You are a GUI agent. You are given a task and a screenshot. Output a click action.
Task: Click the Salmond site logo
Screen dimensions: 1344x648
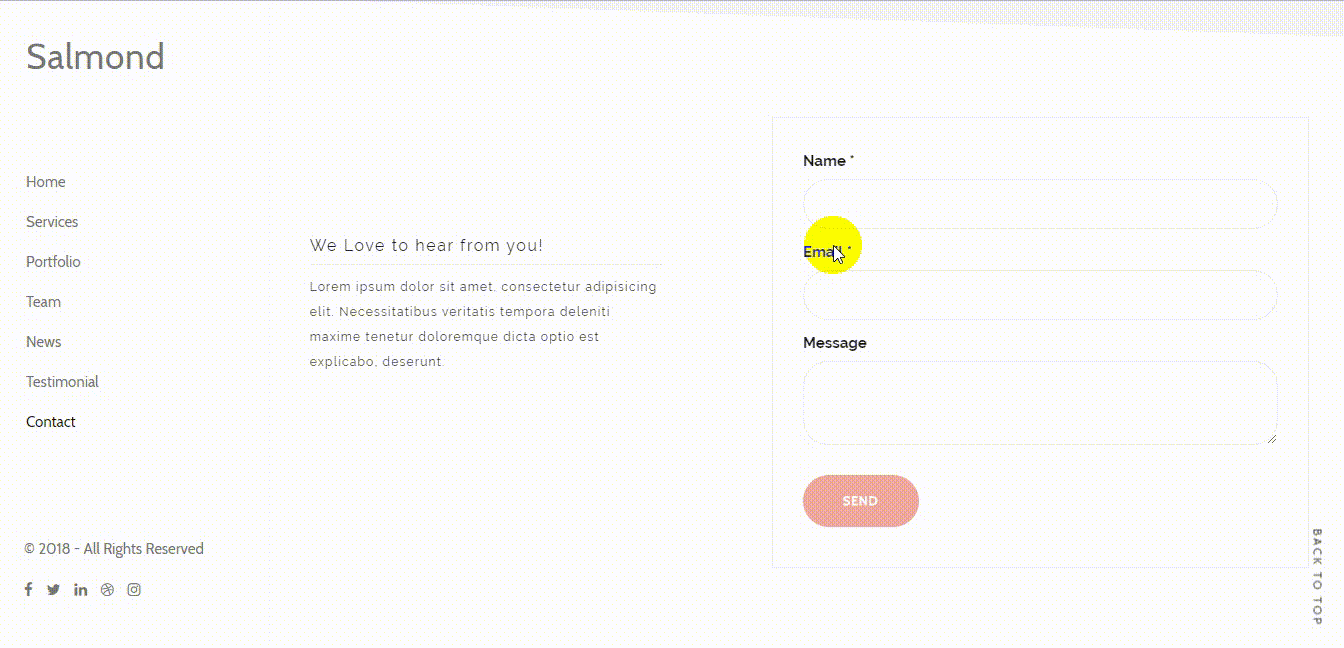tap(95, 57)
